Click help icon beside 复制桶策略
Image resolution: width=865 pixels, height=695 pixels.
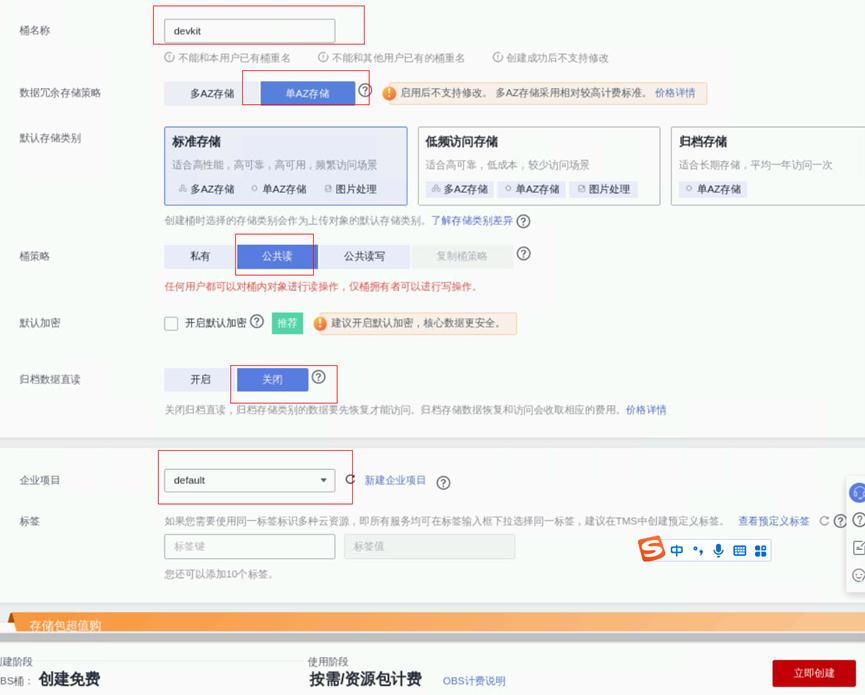pos(523,254)
